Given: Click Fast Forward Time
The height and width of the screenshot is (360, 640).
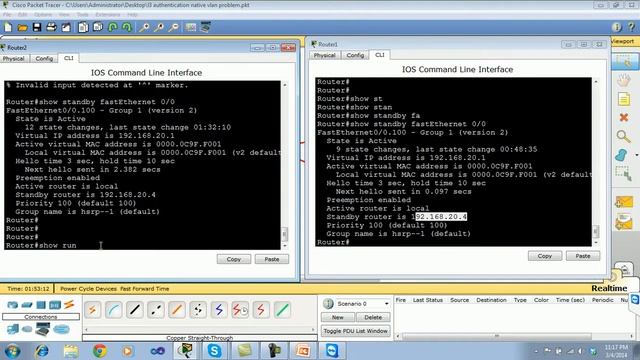Looking at the screenshot, I should [x=144, y=289].
